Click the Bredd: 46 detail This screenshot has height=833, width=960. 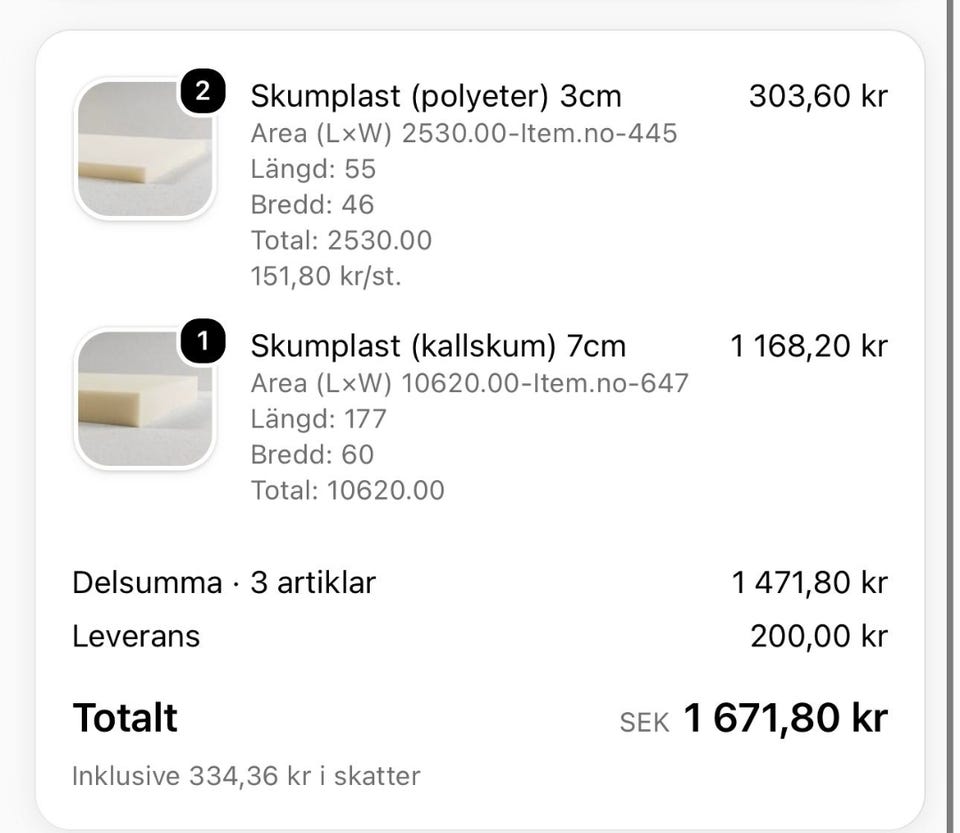312,205
